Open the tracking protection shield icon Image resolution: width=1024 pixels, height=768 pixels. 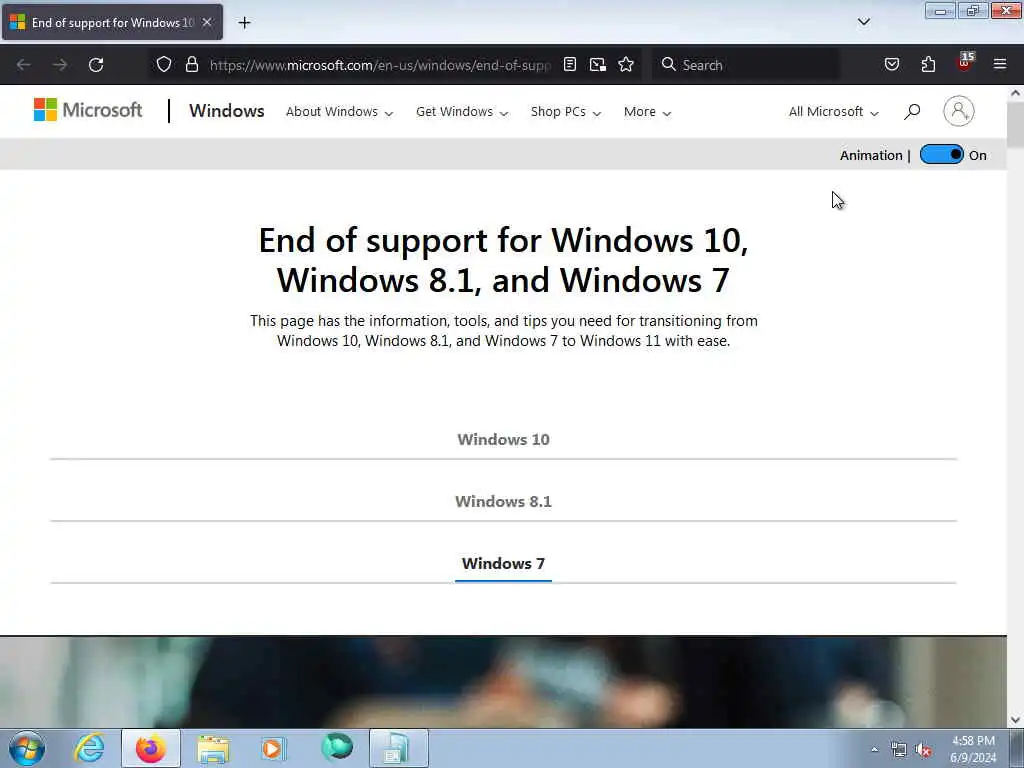(164, 65)
